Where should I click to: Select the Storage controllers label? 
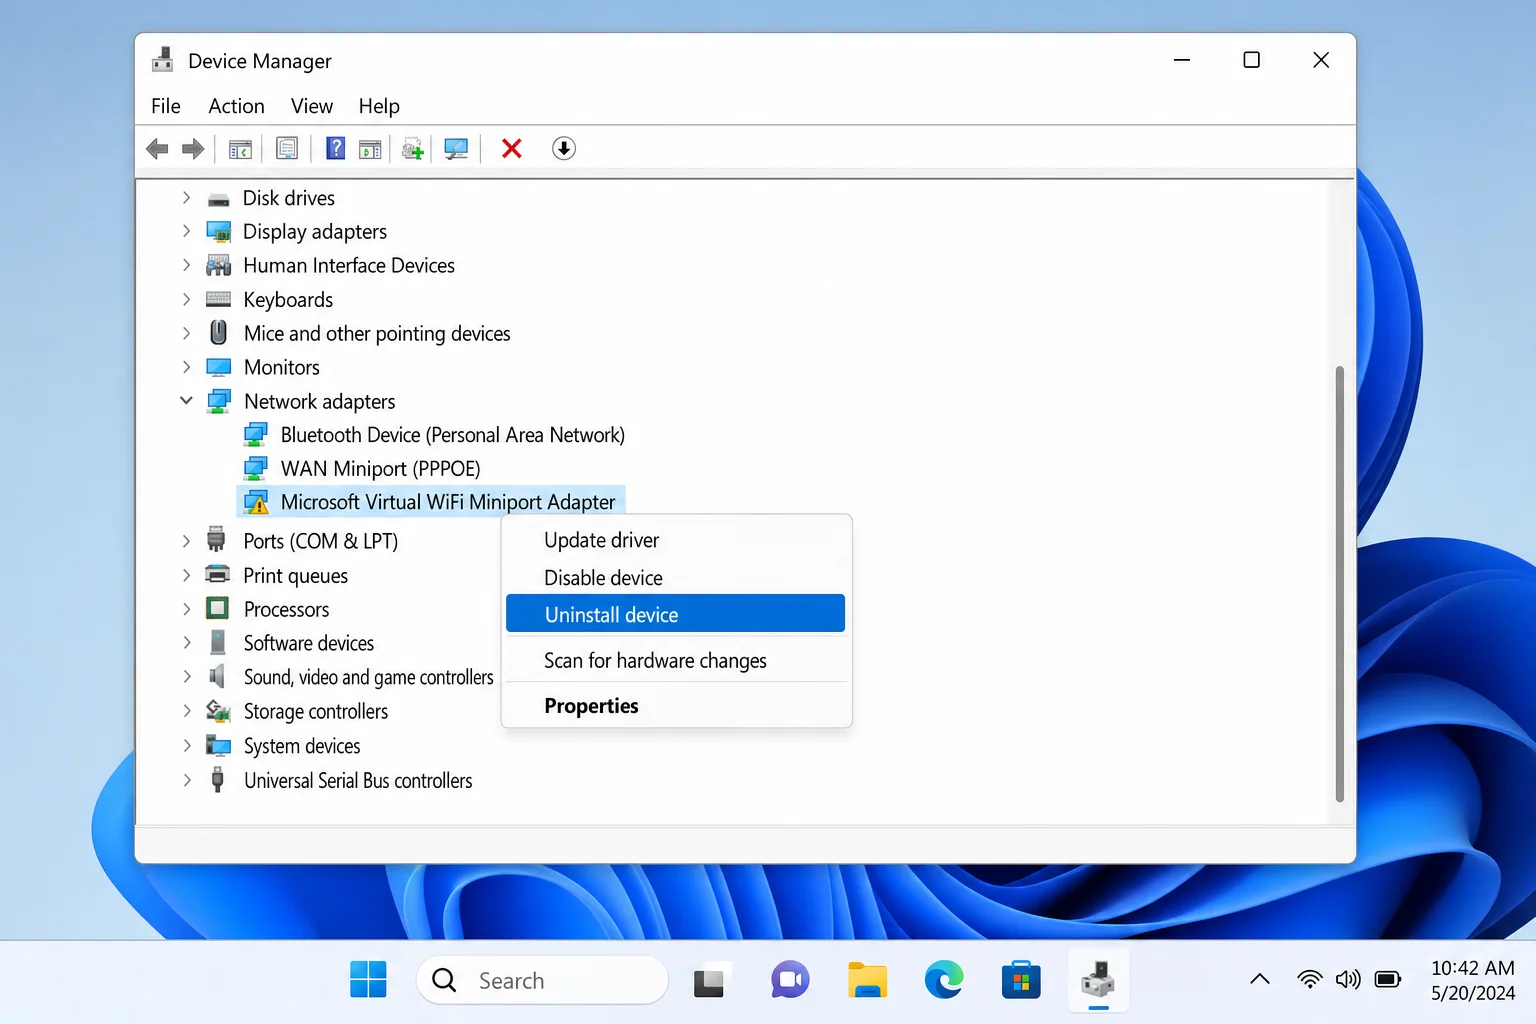[316, 711]
